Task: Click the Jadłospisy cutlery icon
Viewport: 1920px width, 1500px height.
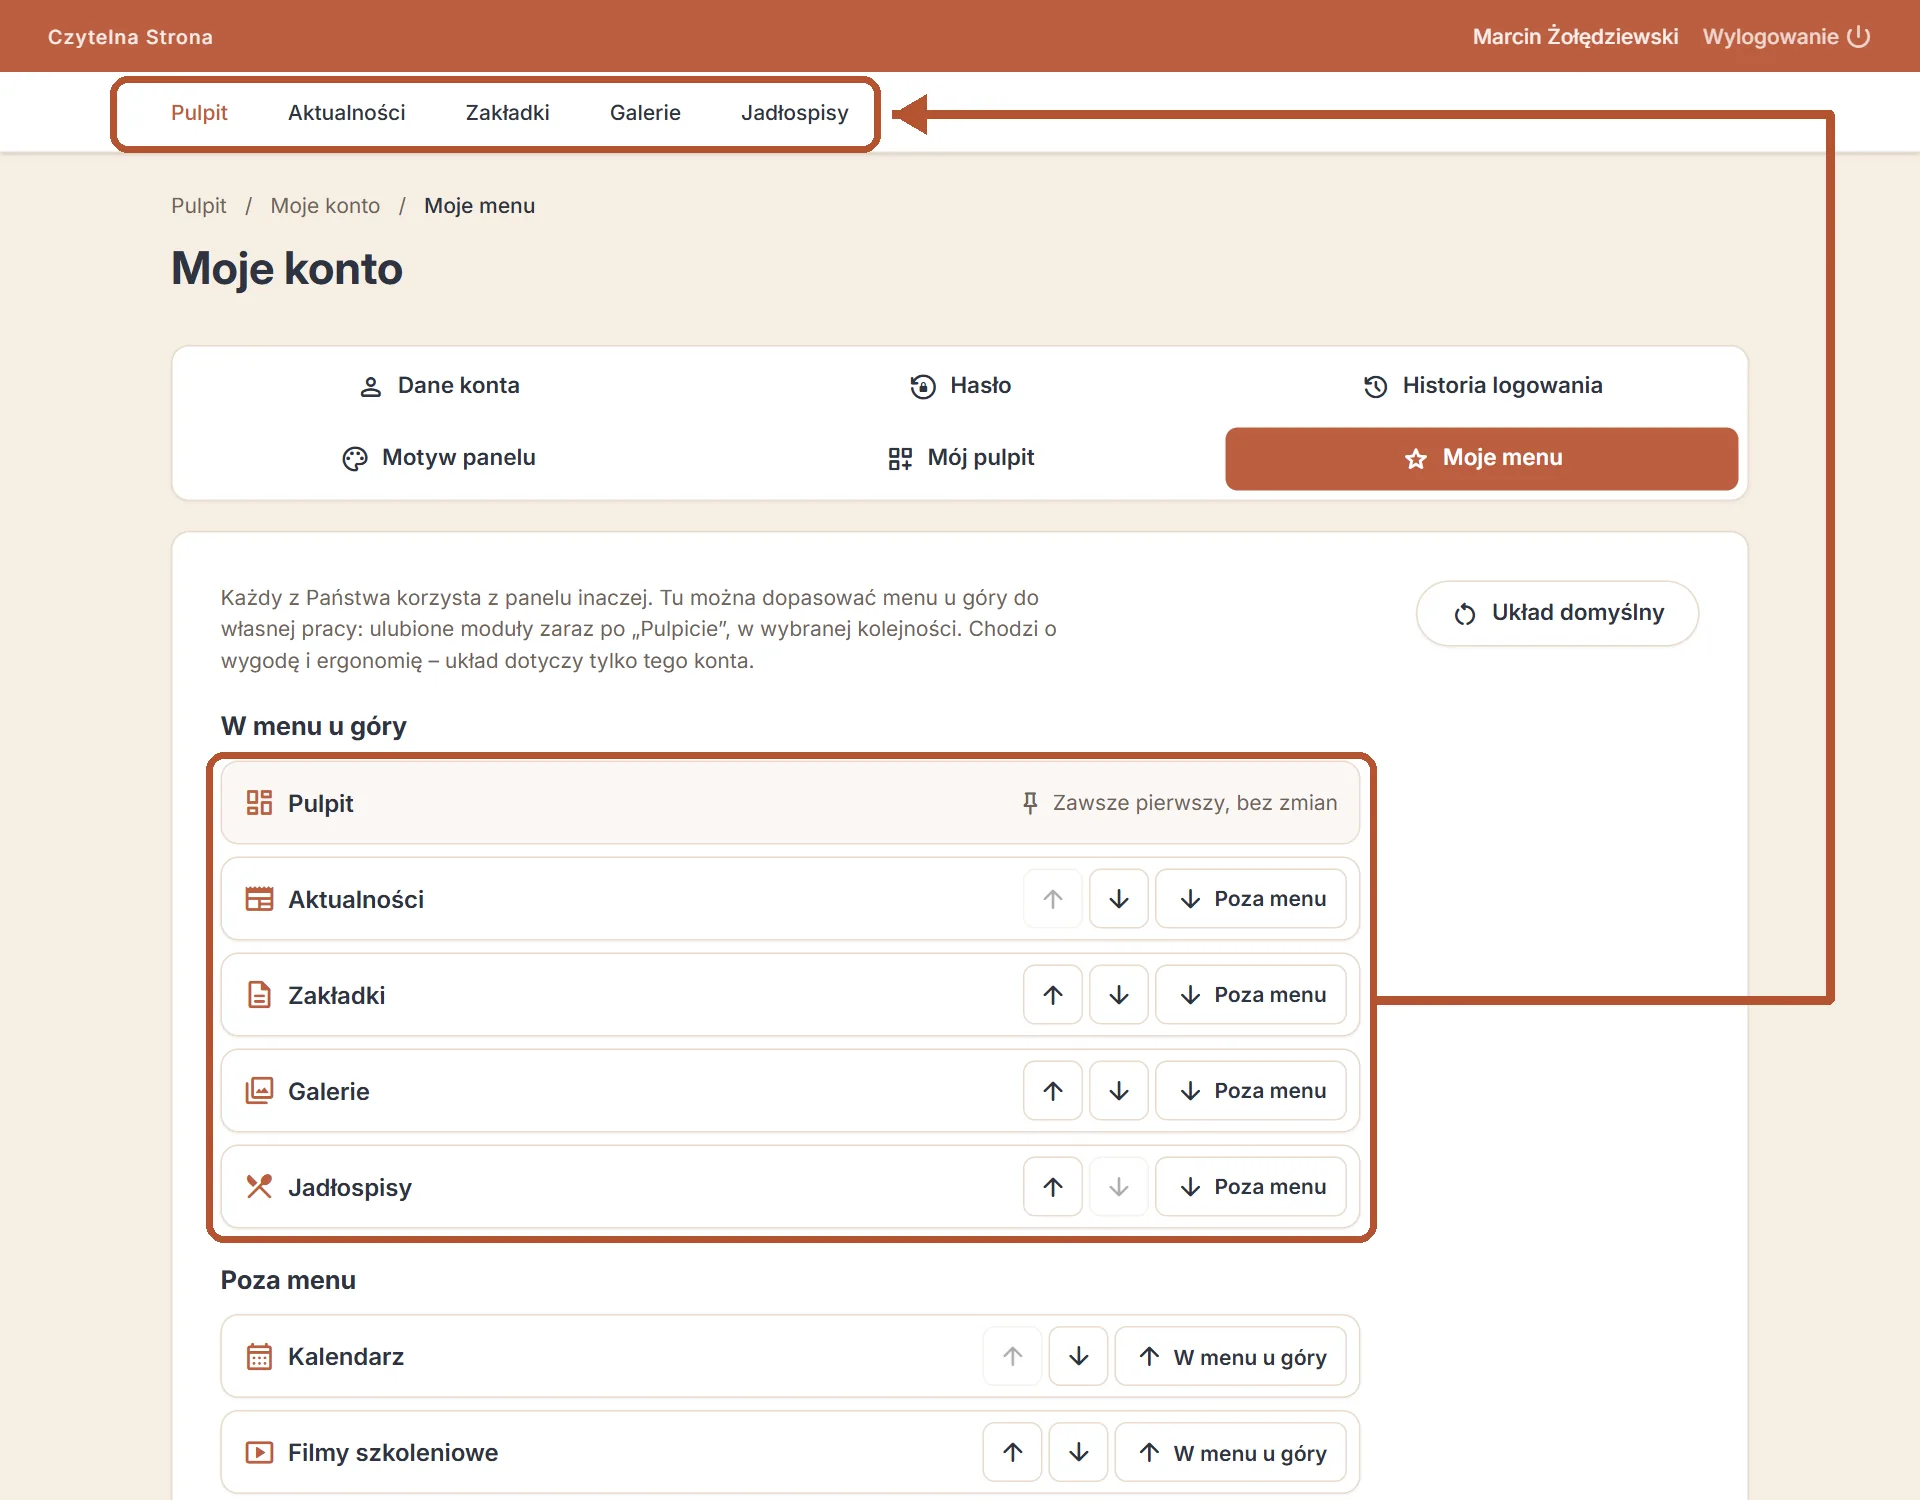Action: pyautogui.click(x=259, y=1187)
